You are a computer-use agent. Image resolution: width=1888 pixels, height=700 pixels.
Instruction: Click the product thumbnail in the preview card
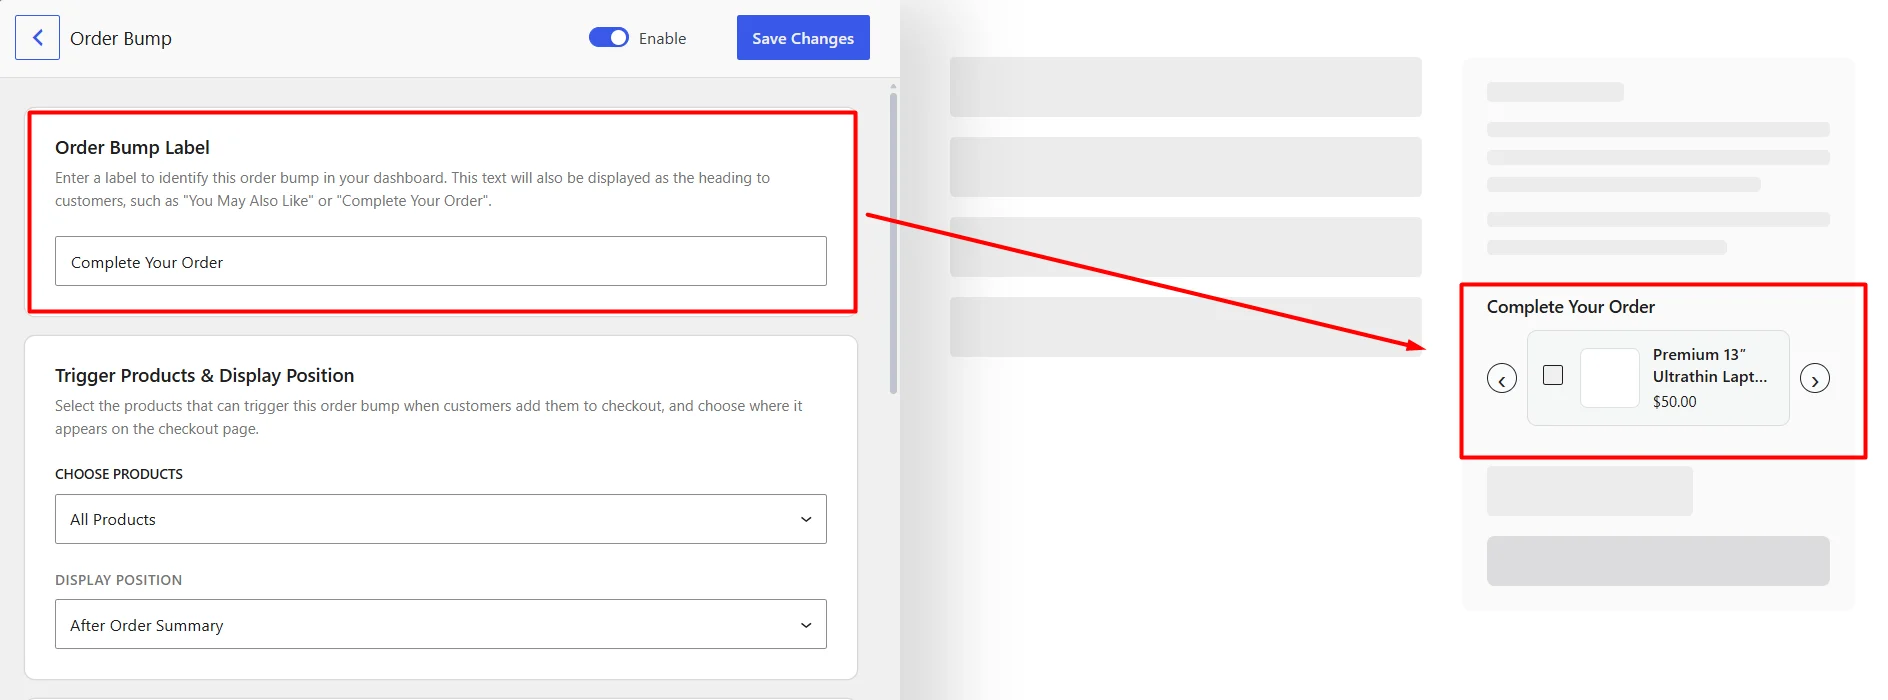coord(1610,378)
